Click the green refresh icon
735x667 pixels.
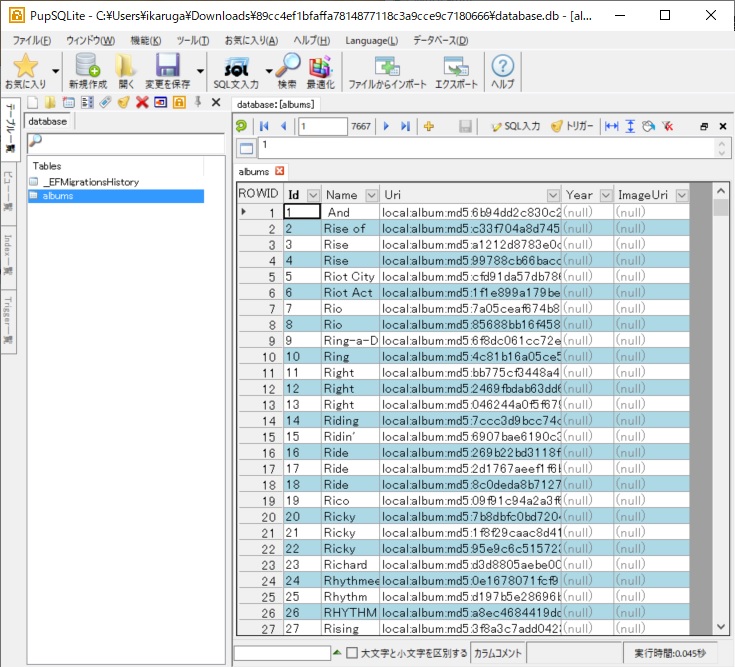(x=241, y=126)
